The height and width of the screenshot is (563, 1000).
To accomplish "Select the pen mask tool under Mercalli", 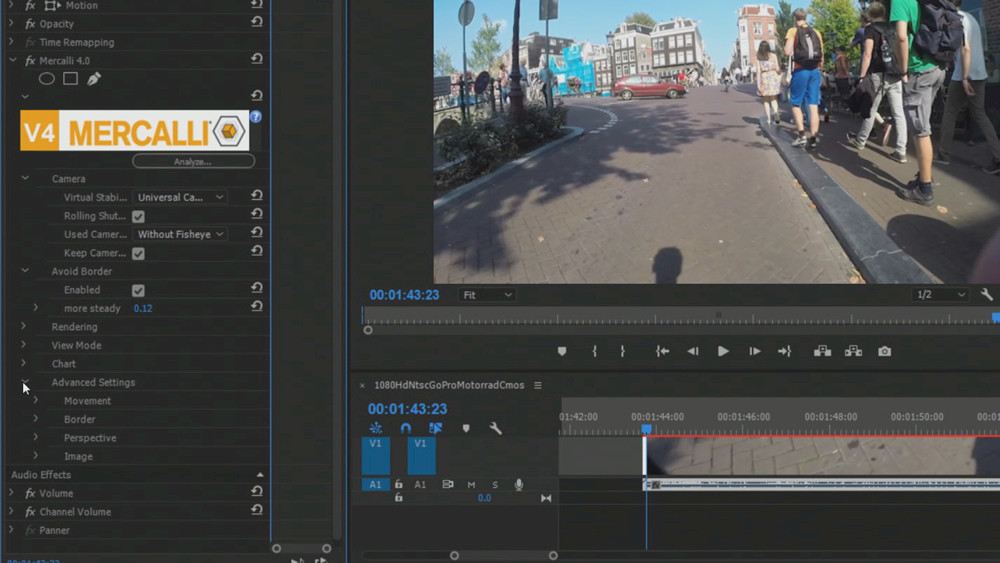I will point(94,79).
